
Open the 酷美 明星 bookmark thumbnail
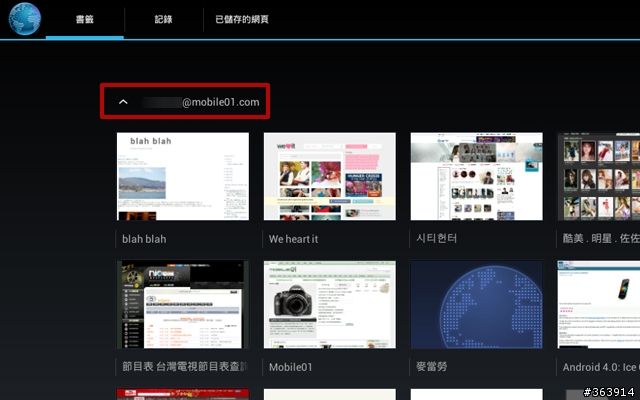599,176
